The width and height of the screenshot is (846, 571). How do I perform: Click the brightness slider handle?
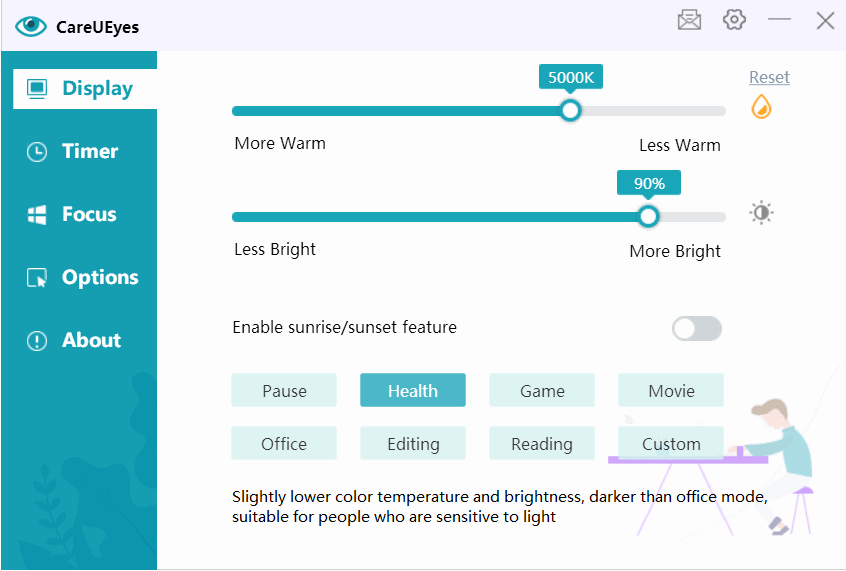(648, 216)
